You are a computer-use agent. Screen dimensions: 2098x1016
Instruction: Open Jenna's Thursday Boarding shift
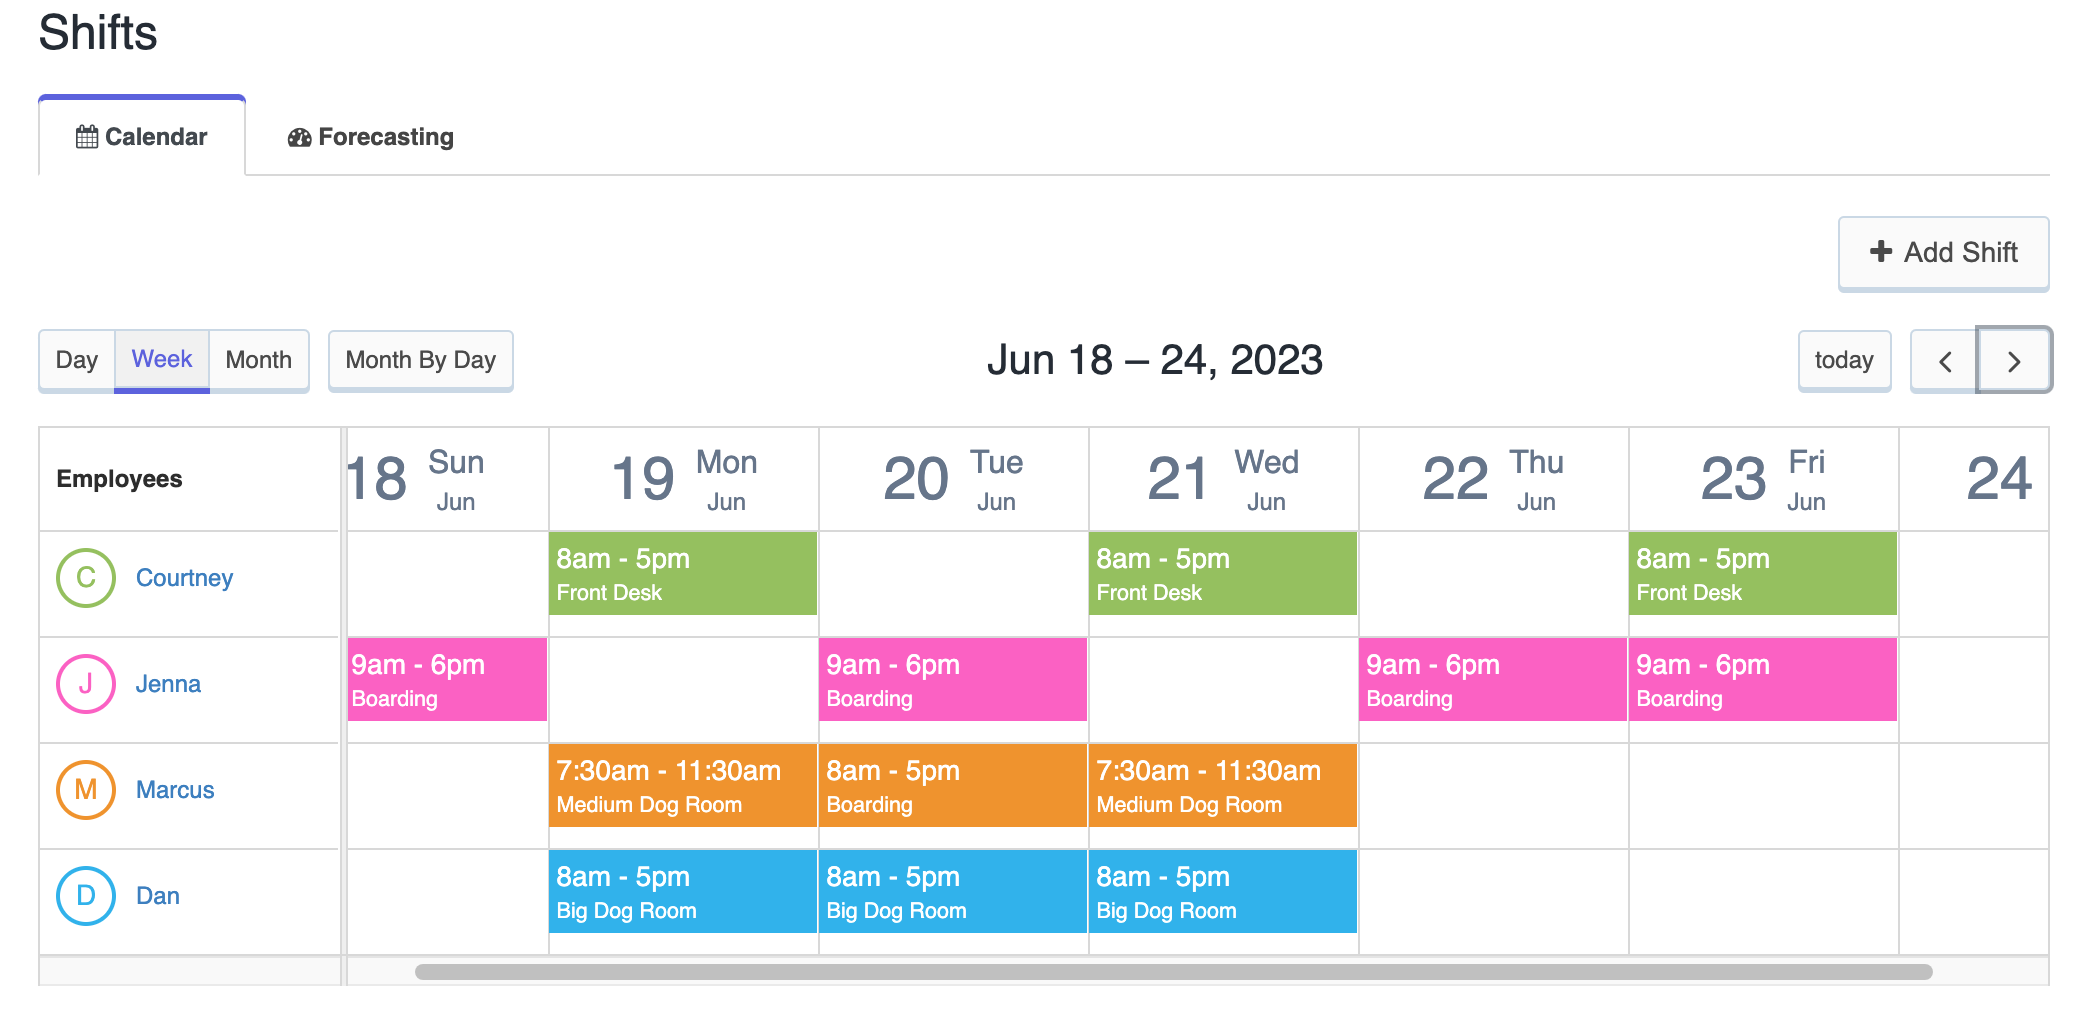click(x=1493, y=680)
